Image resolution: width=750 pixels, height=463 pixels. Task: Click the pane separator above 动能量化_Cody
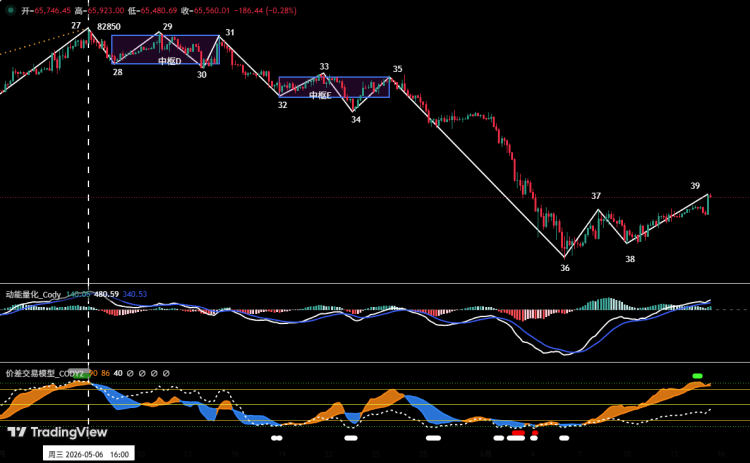click(x=375, y=284)
